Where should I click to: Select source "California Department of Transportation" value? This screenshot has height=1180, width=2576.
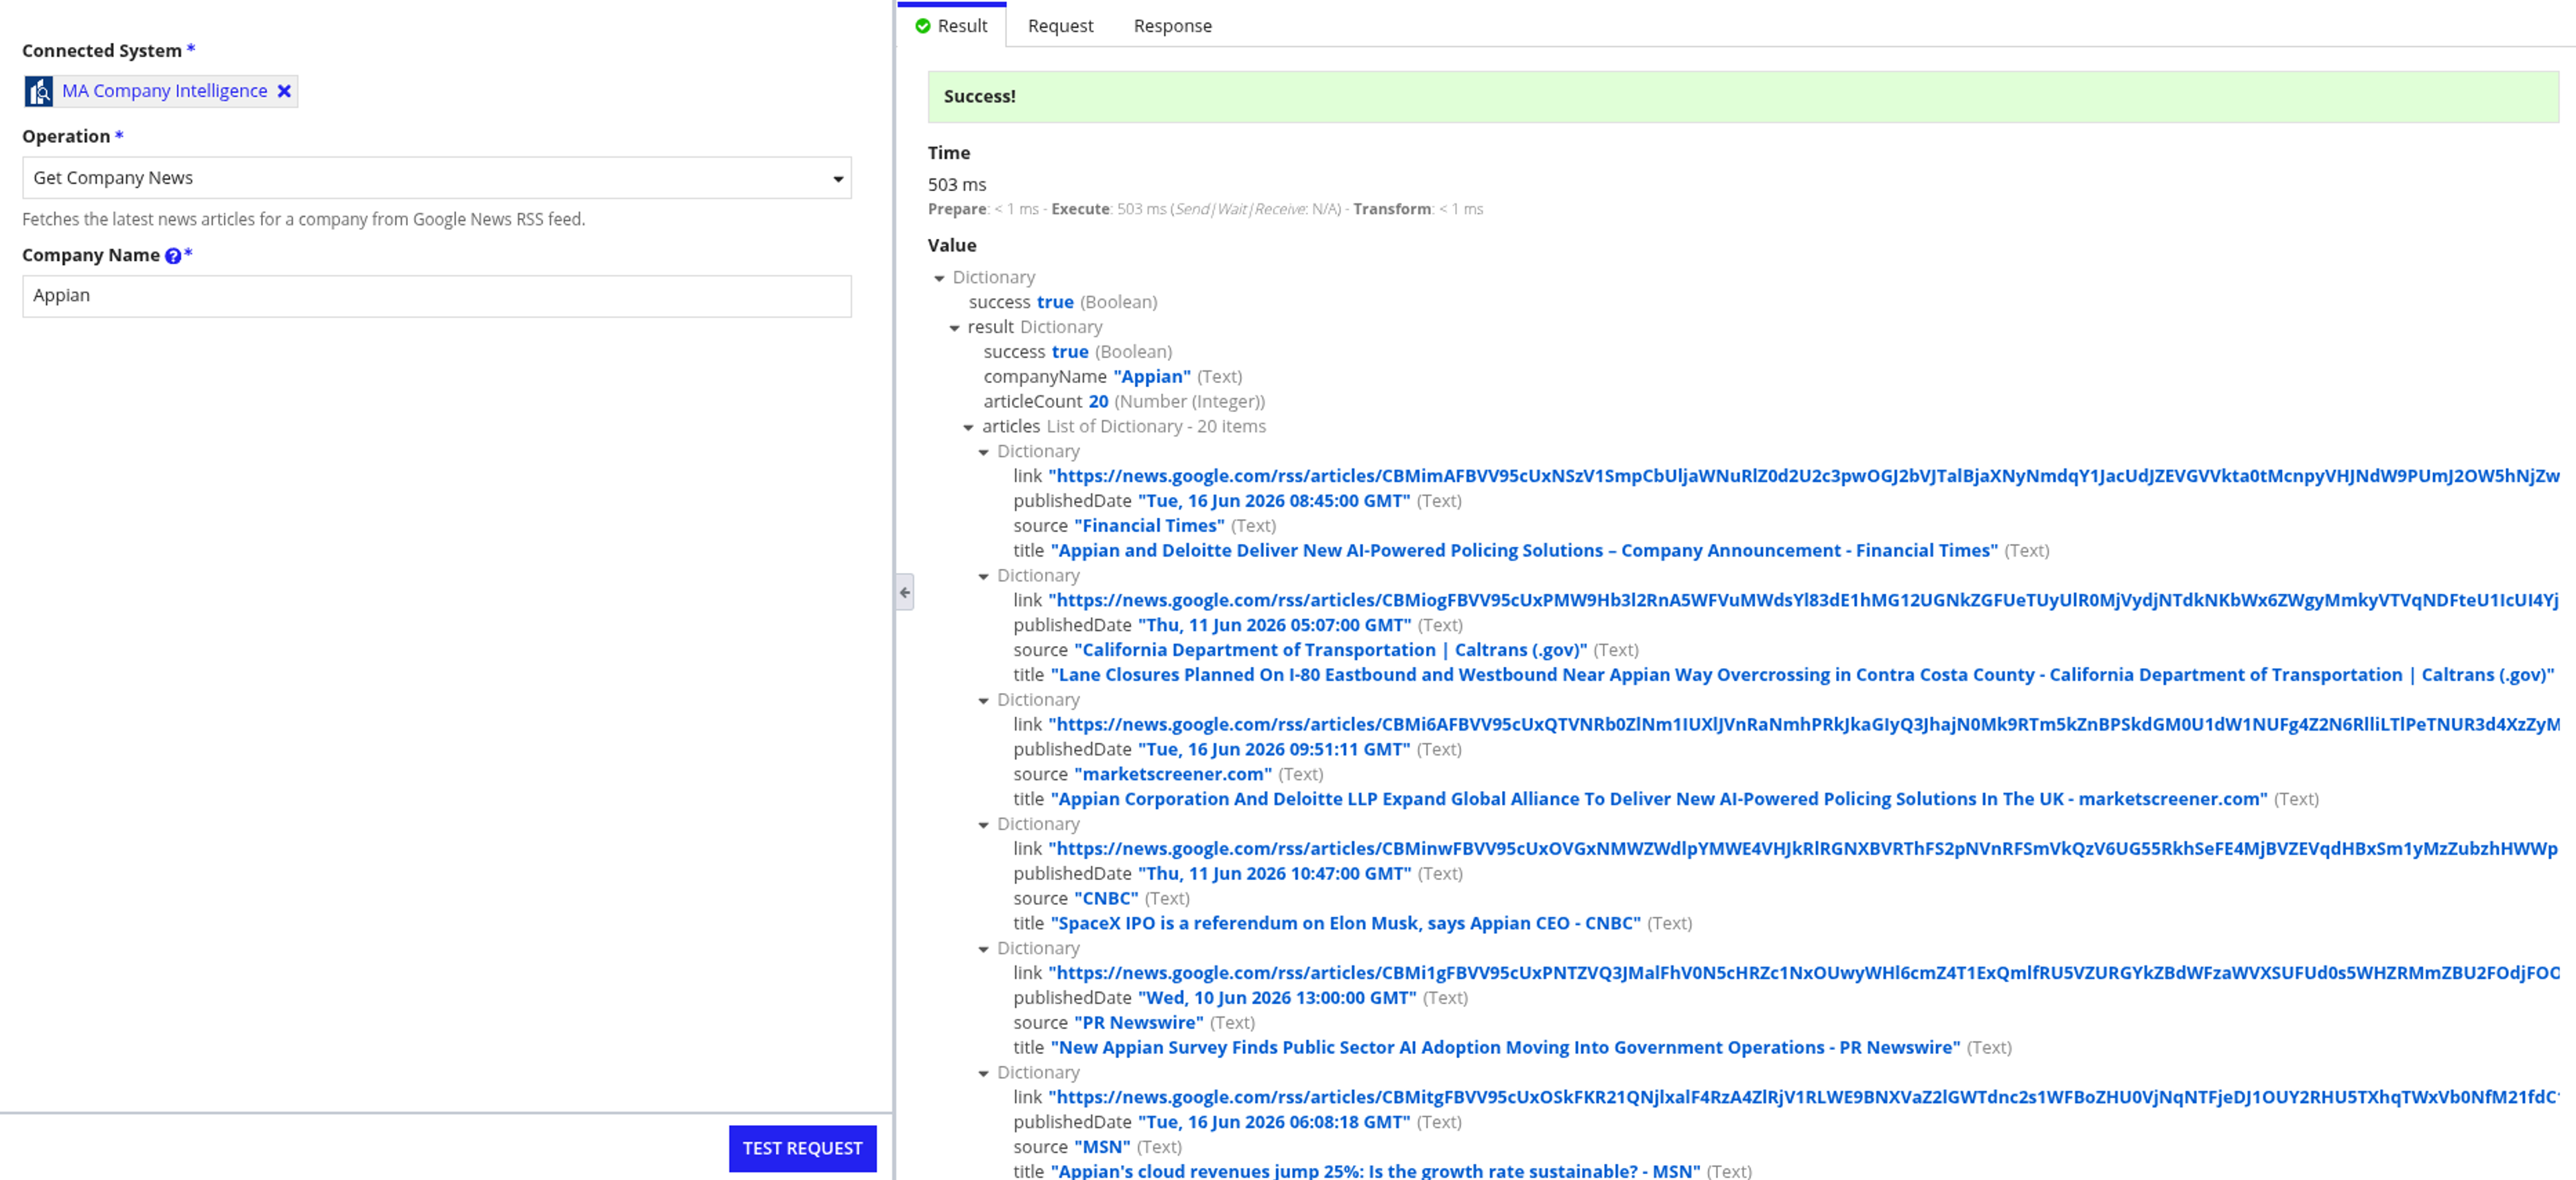[x=1330, y=650]
